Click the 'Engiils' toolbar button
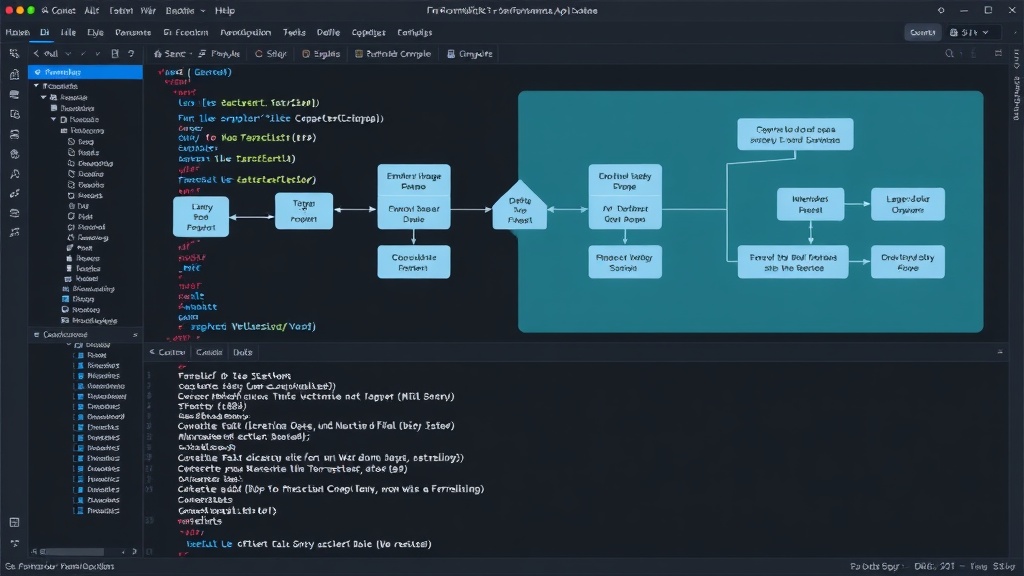The height and width of the screenshot is (576, 1024). (321, 54)
